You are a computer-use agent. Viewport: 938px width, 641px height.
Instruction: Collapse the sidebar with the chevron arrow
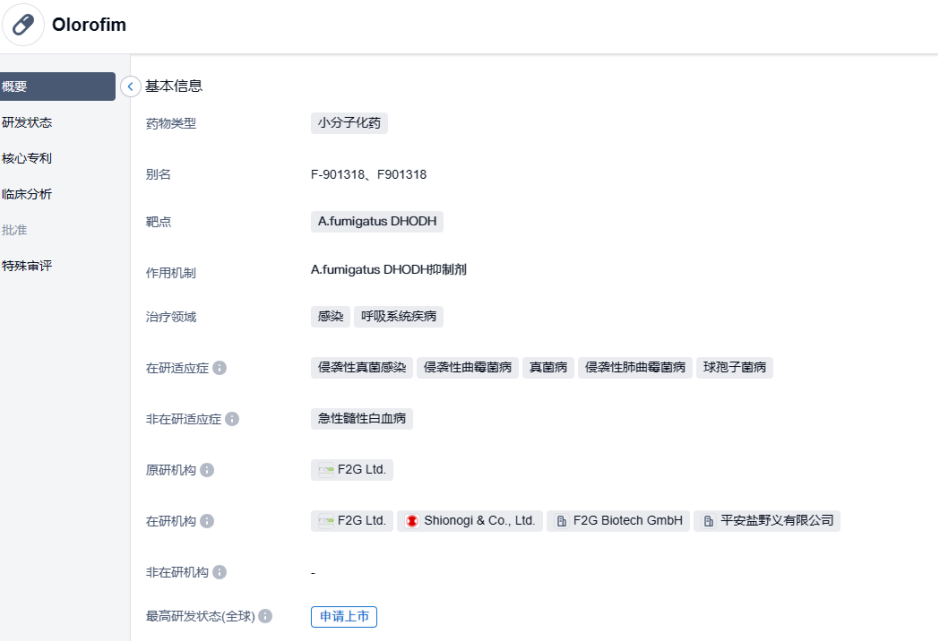pyautogui.click(x=130, y=87)
